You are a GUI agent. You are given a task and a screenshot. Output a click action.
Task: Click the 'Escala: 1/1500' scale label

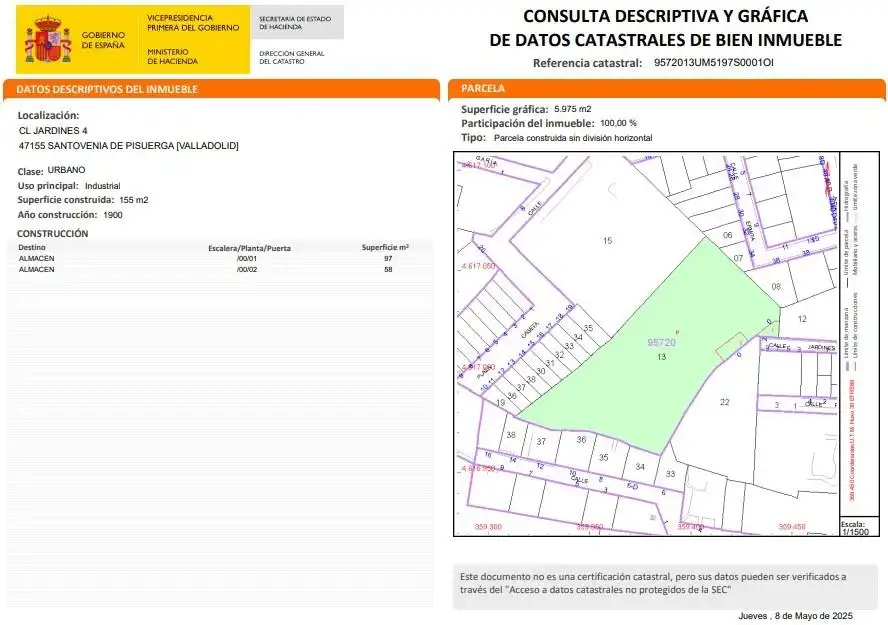pos(854,528)
